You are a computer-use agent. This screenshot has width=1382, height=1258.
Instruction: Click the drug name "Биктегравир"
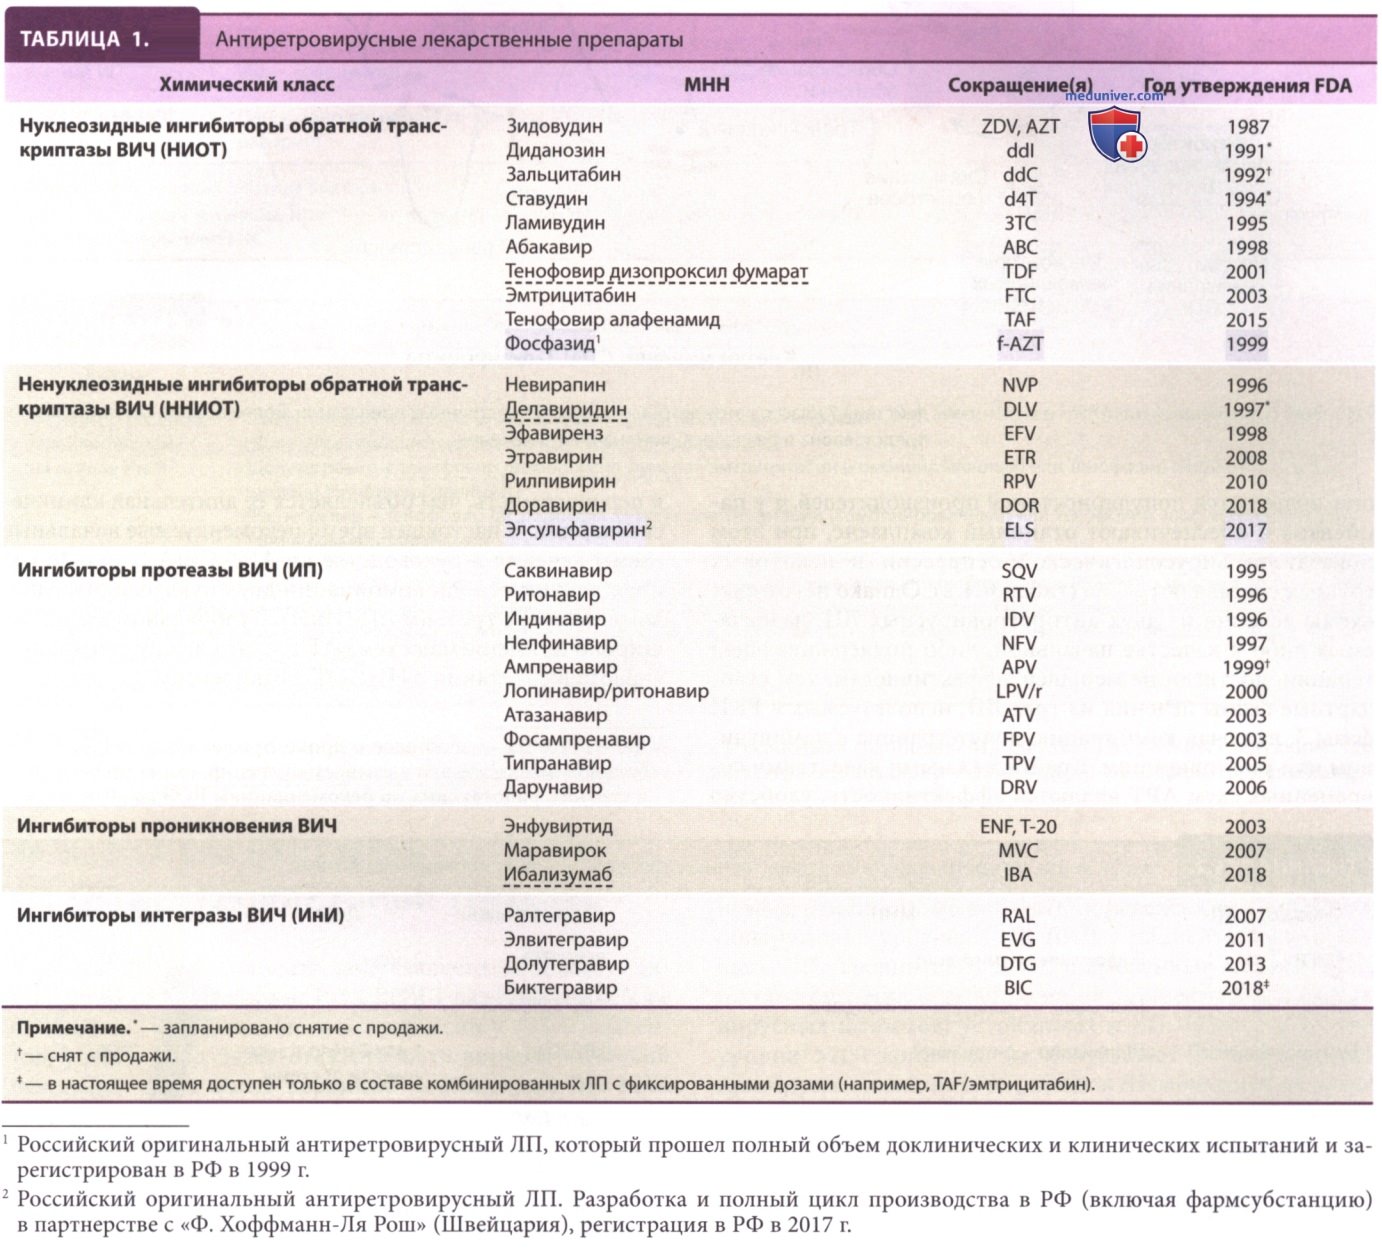click(560, 988)
